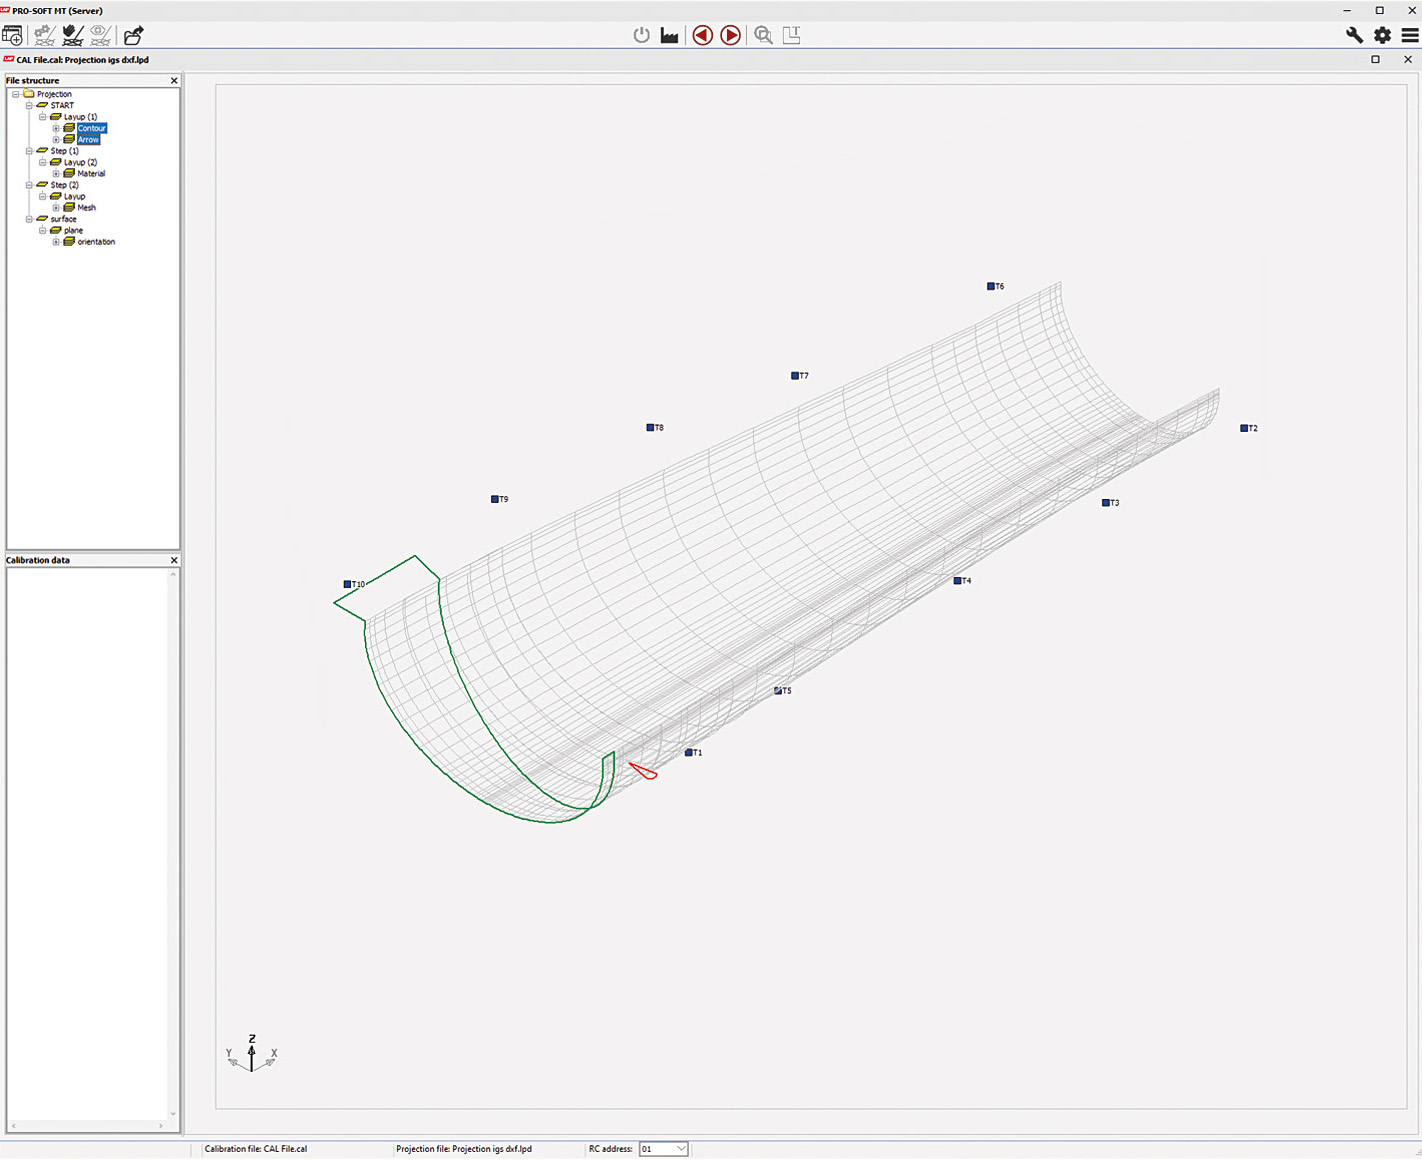Click the new window icon with plus
The image size is (1422, 1160).
12,35
